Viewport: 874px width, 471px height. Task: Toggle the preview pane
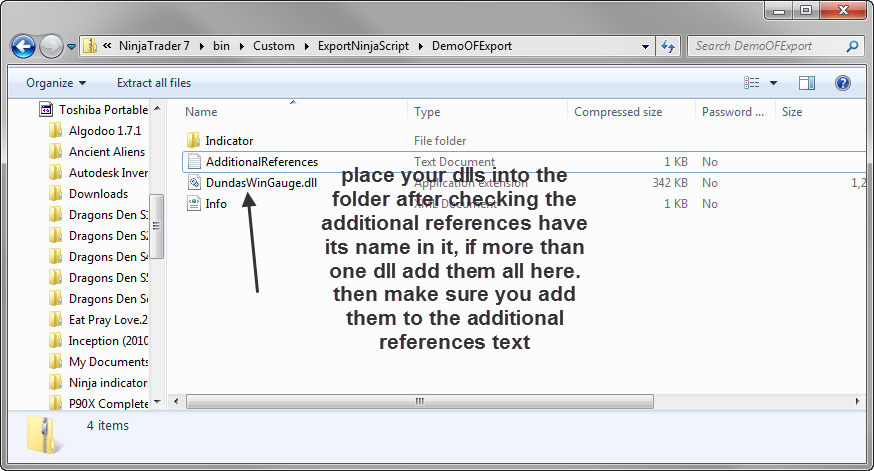tap(807, 83)
